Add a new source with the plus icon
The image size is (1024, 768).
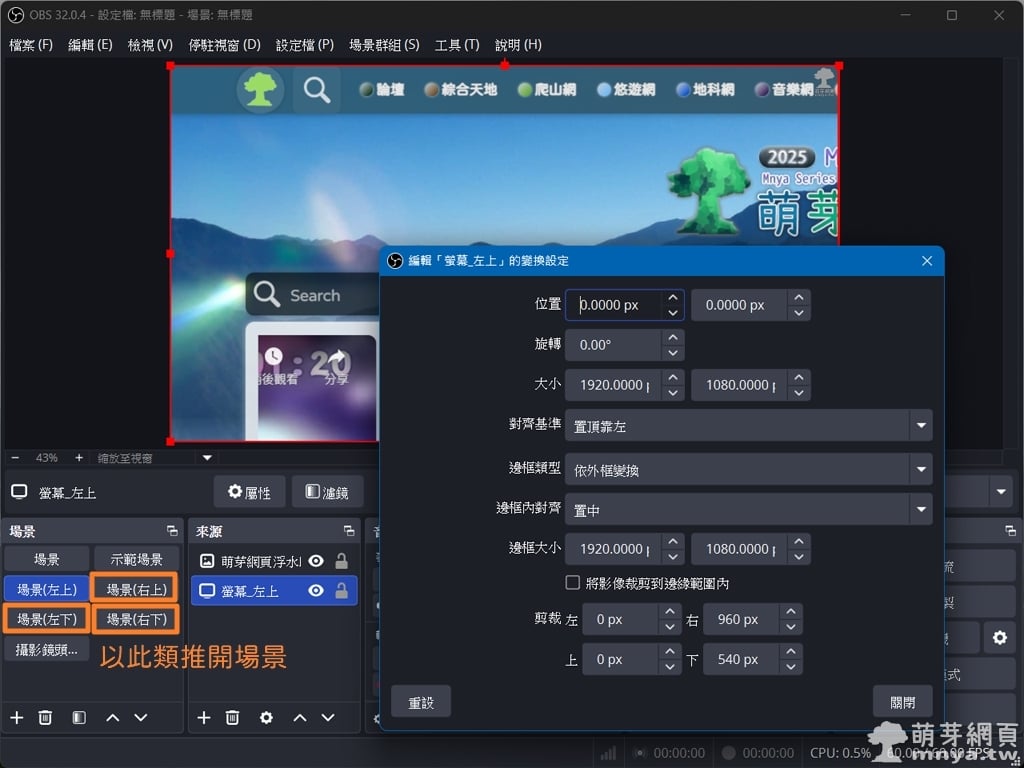pyautogui.click(x=203, y=718)
